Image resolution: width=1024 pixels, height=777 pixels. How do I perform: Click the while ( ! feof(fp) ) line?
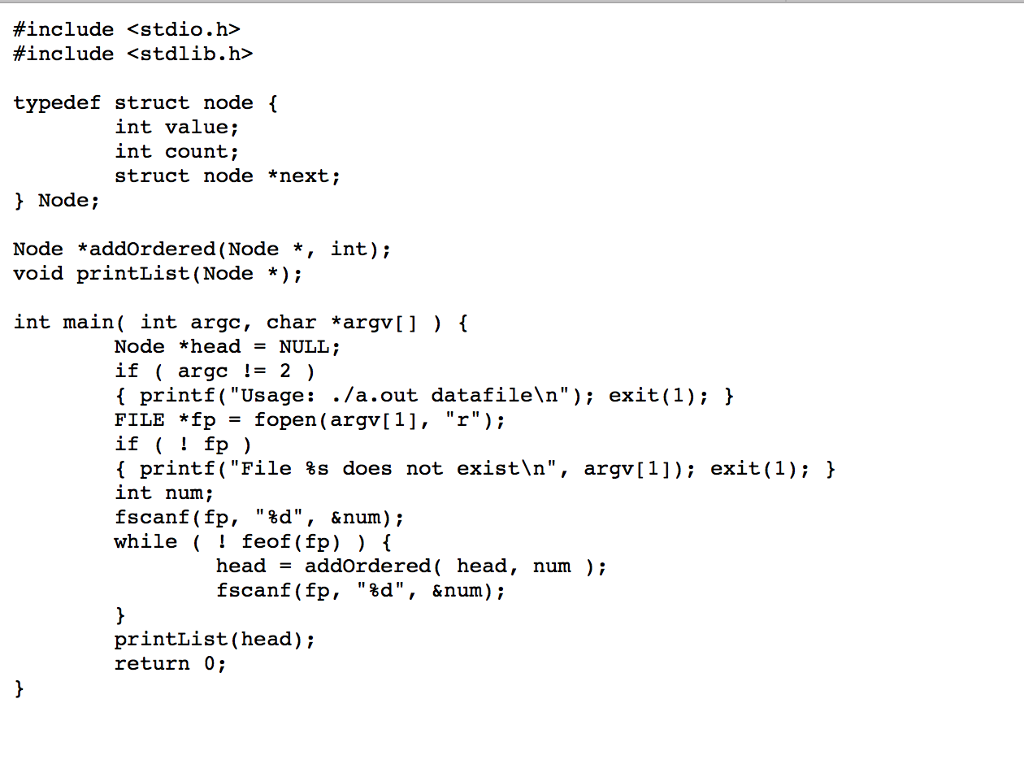tap(252, 542)
